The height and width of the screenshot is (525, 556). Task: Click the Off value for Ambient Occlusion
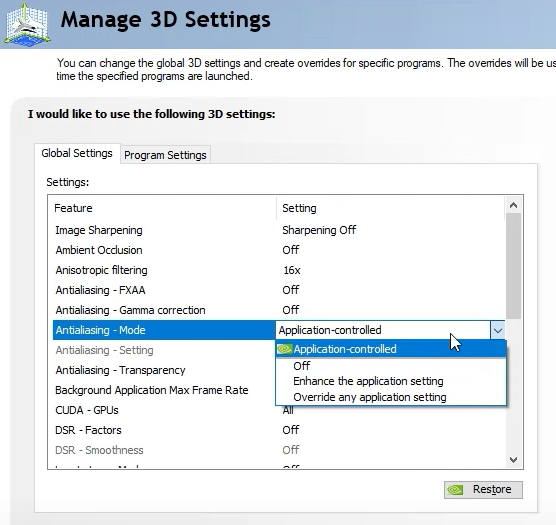tap(290, 250)
